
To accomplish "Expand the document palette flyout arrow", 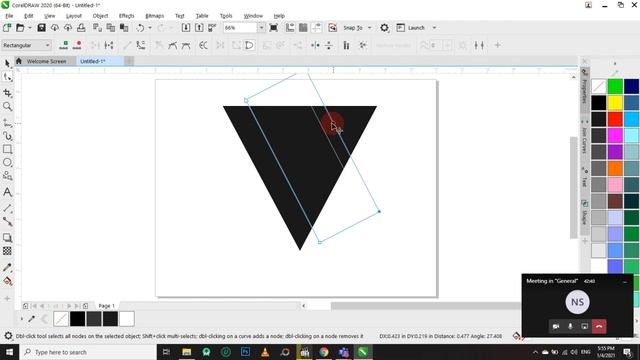I will point(22,319).
